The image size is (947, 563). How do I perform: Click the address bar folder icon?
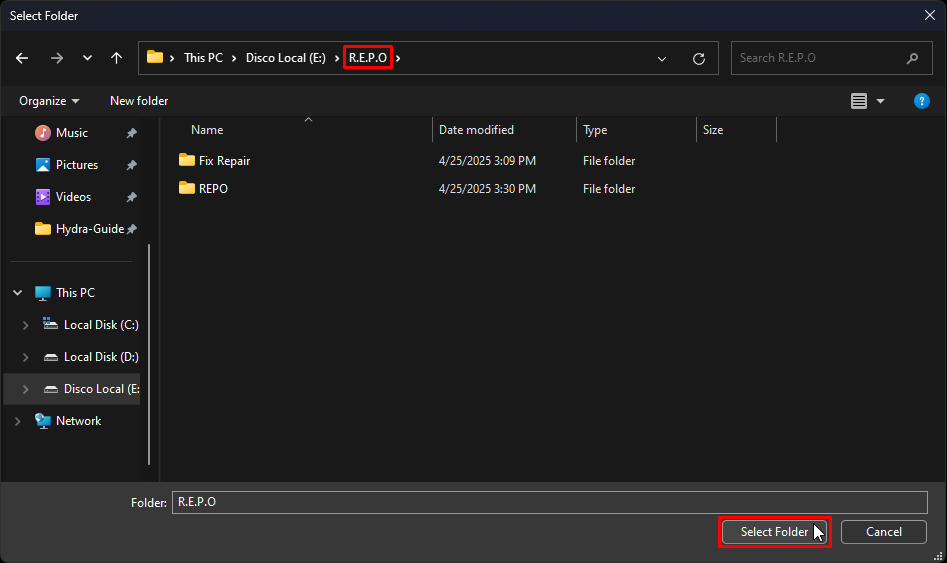click(155, 57)
